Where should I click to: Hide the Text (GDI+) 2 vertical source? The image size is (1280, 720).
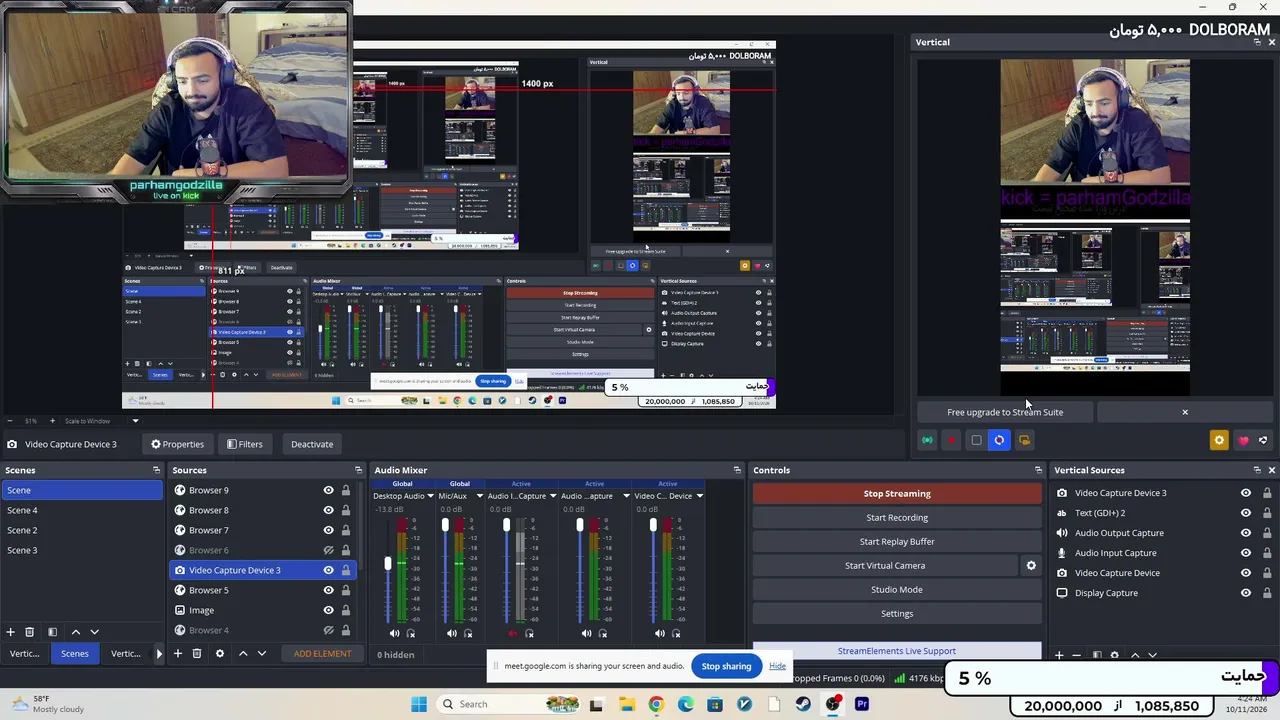coord(1246,513)
